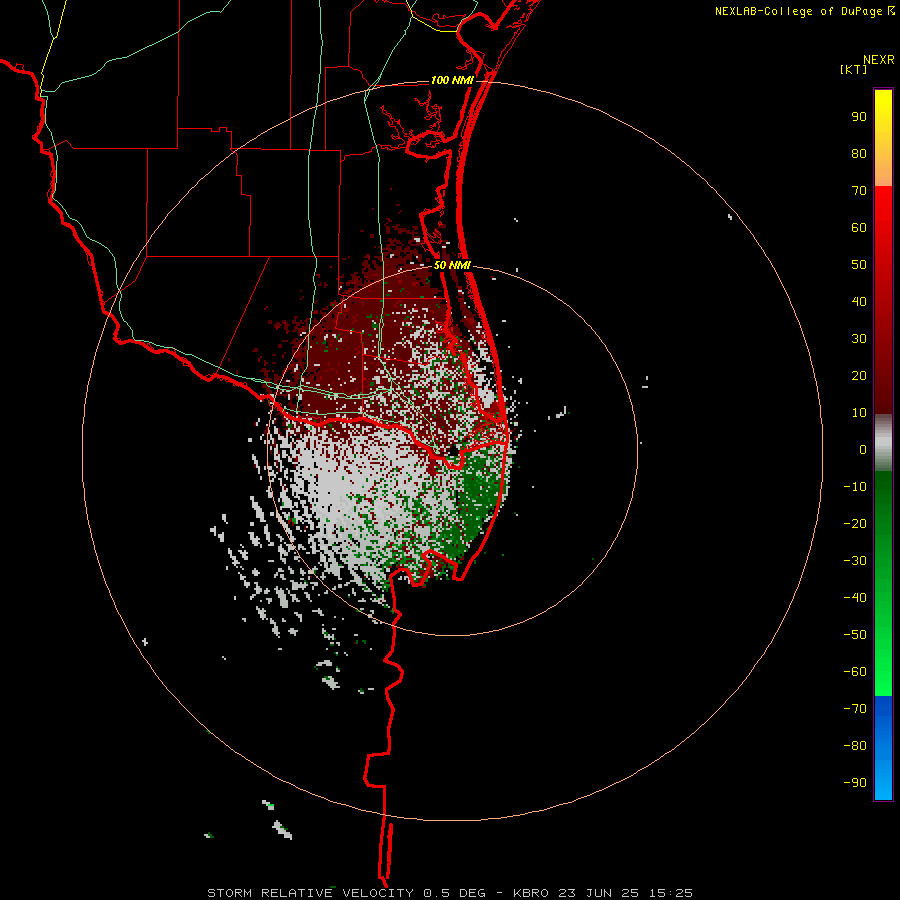Screen dimensions: 900x900
Task: Click the -60 value on velocity scale
Action: (855, 672)
